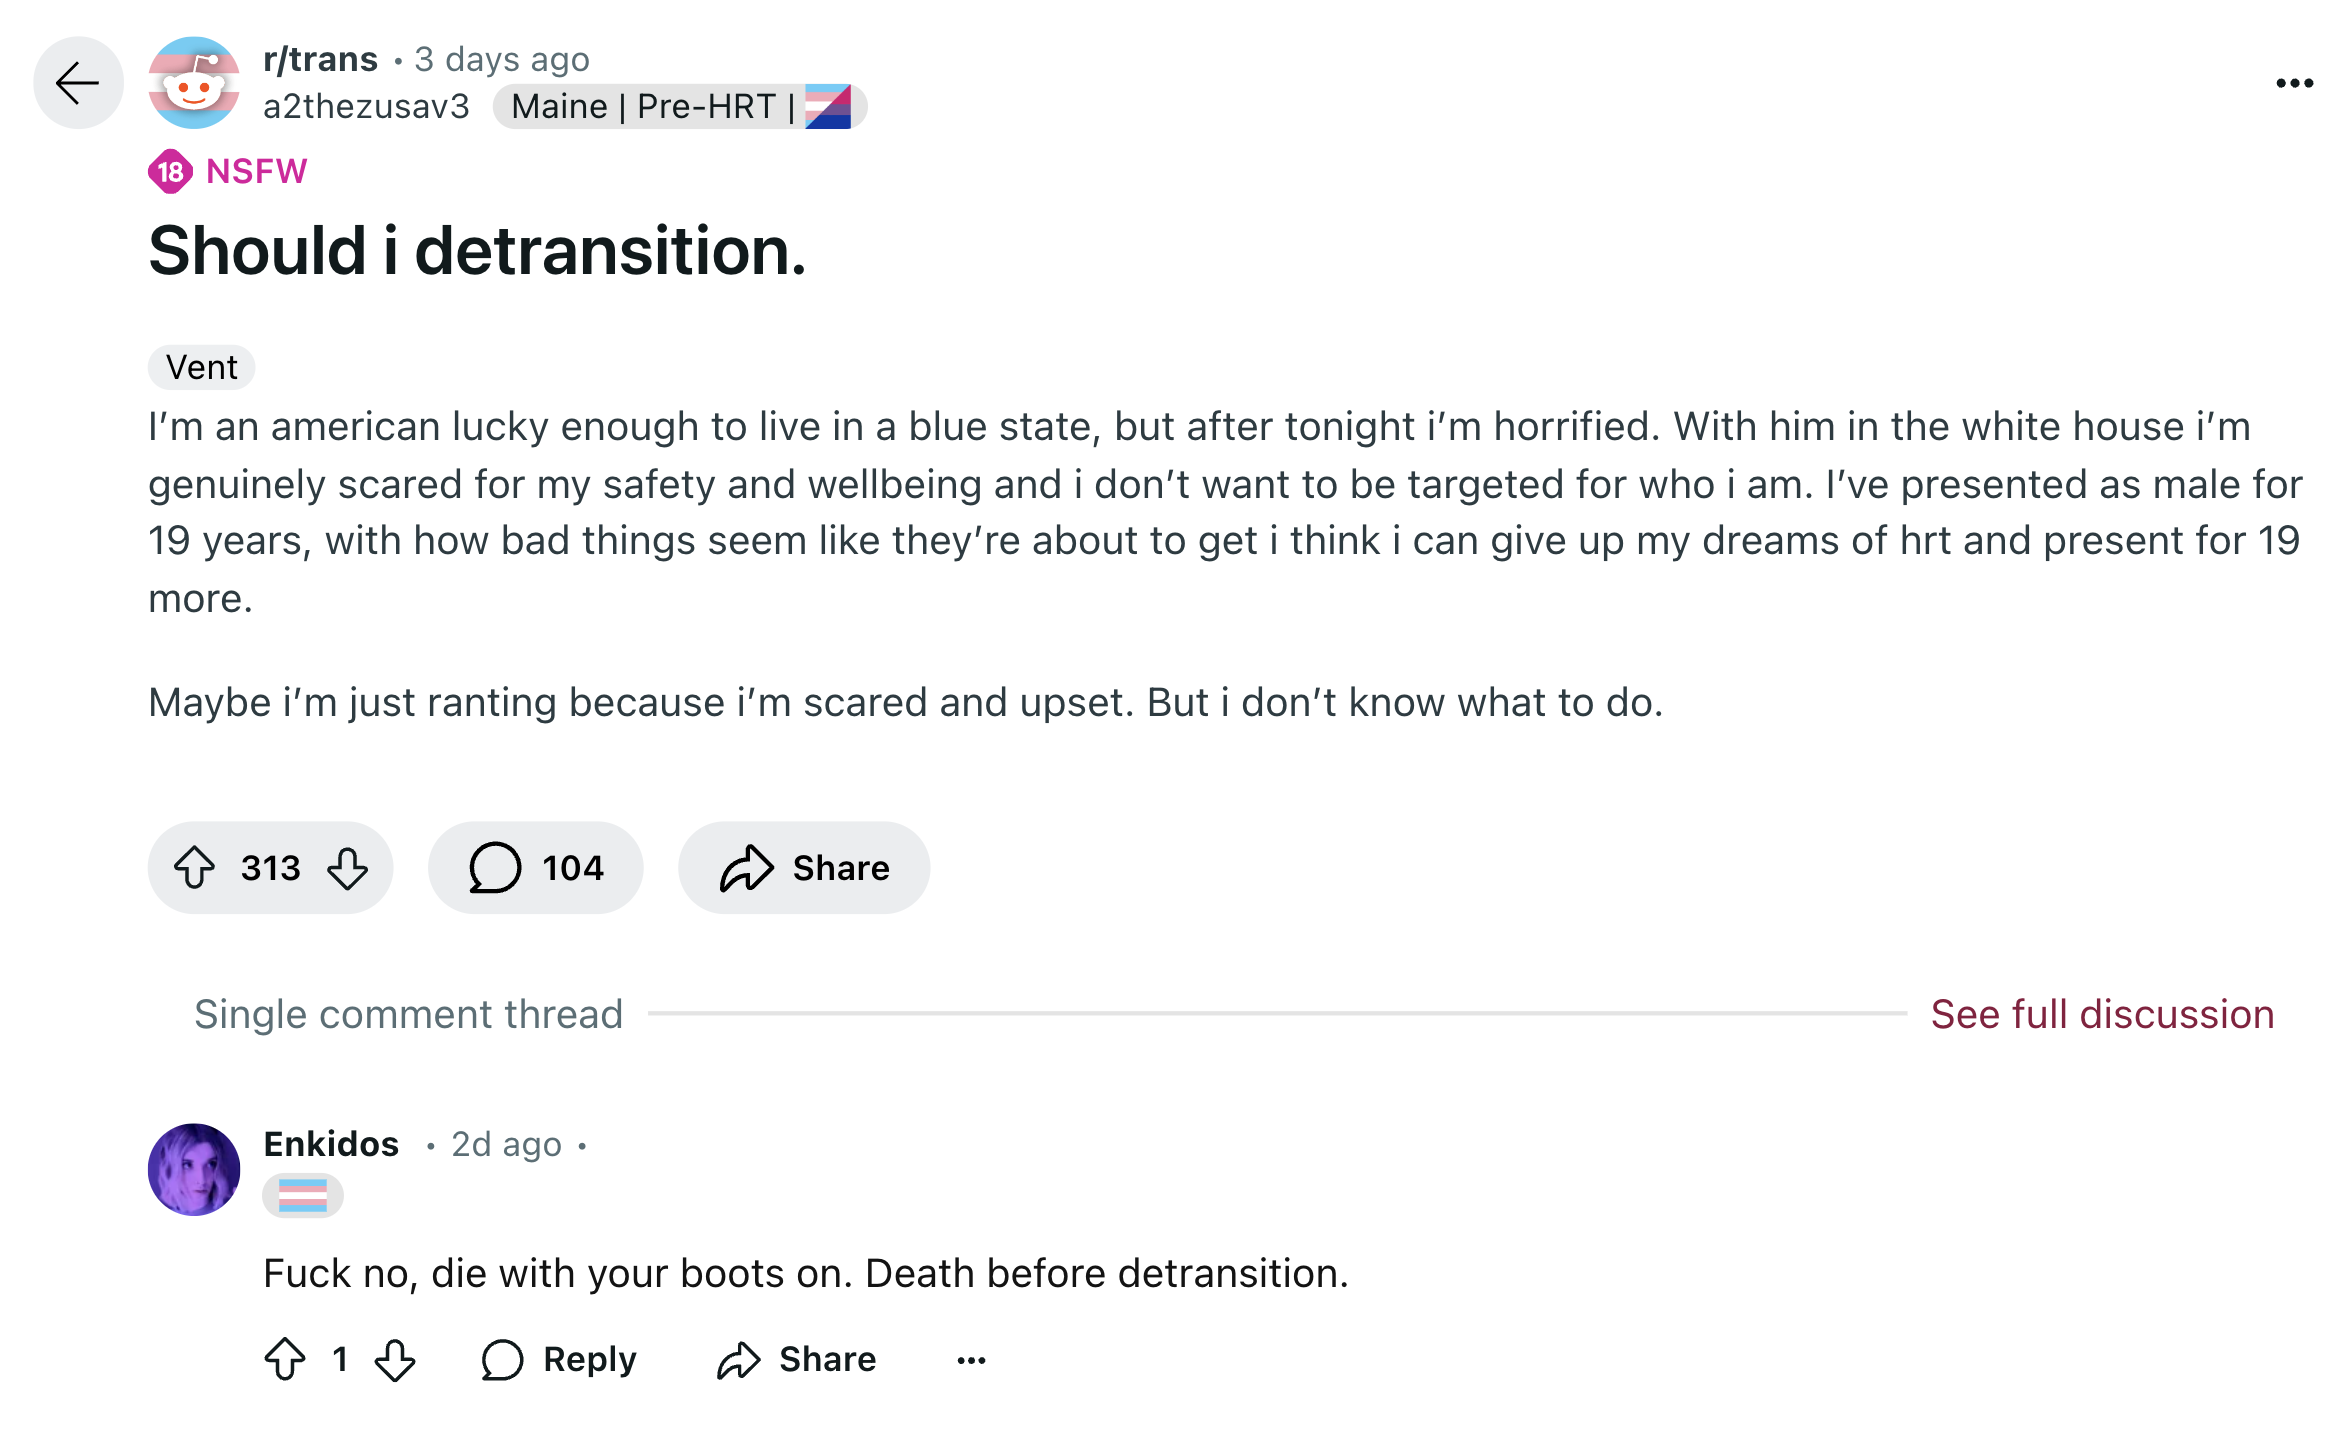The width and height of the screenshot is (2346, 1442).
Task: Reply to the Enkidos comment
Action: [x=559, y=1360]
